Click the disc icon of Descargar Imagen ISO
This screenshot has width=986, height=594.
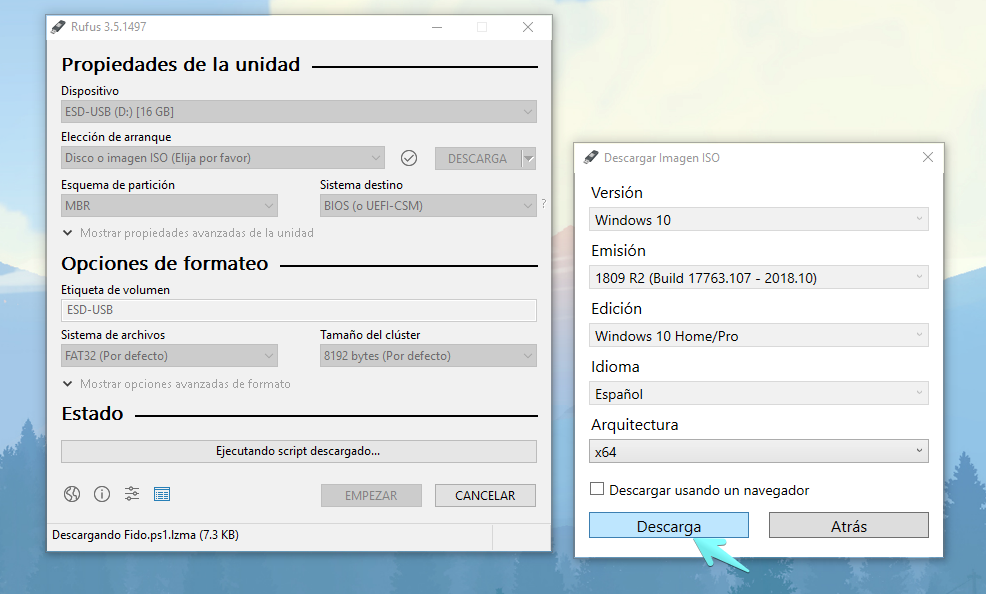tap(593, 157)
